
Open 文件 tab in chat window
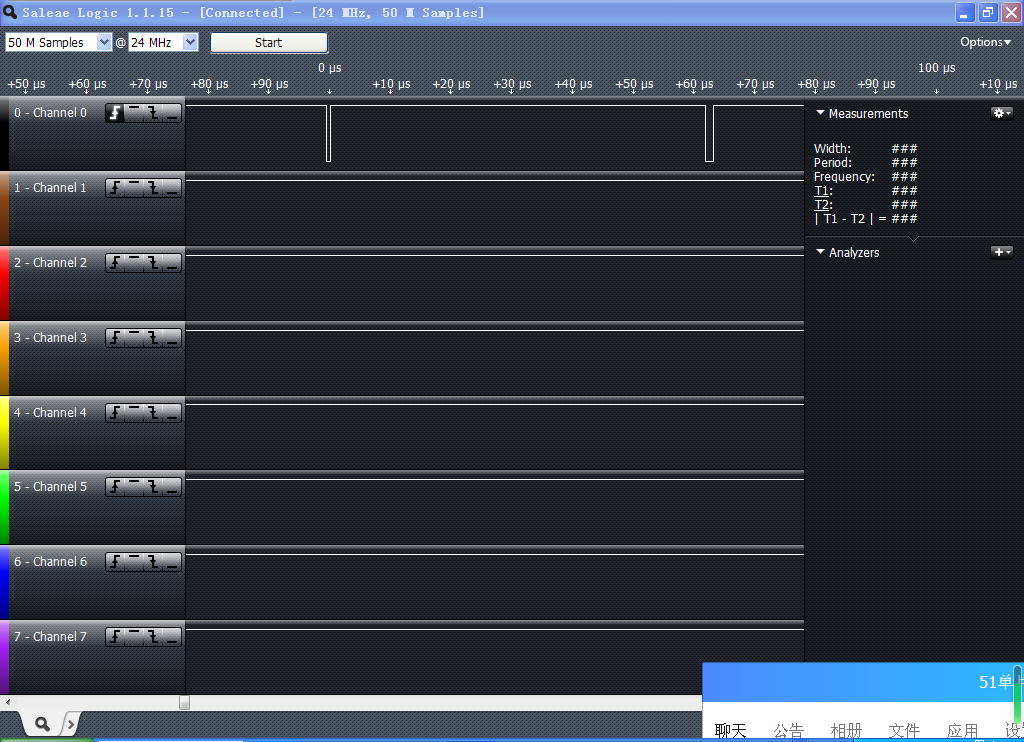tap(904, 731)
